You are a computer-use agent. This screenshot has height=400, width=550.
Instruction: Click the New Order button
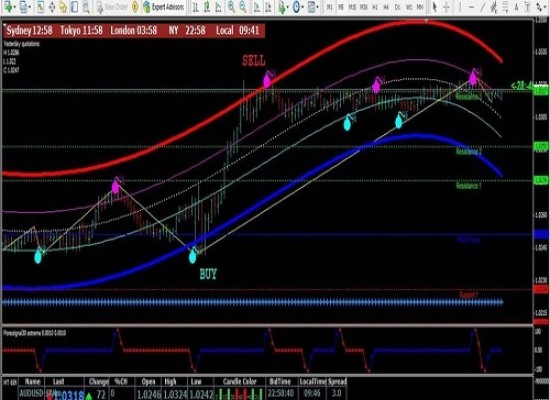click(112, 7)
